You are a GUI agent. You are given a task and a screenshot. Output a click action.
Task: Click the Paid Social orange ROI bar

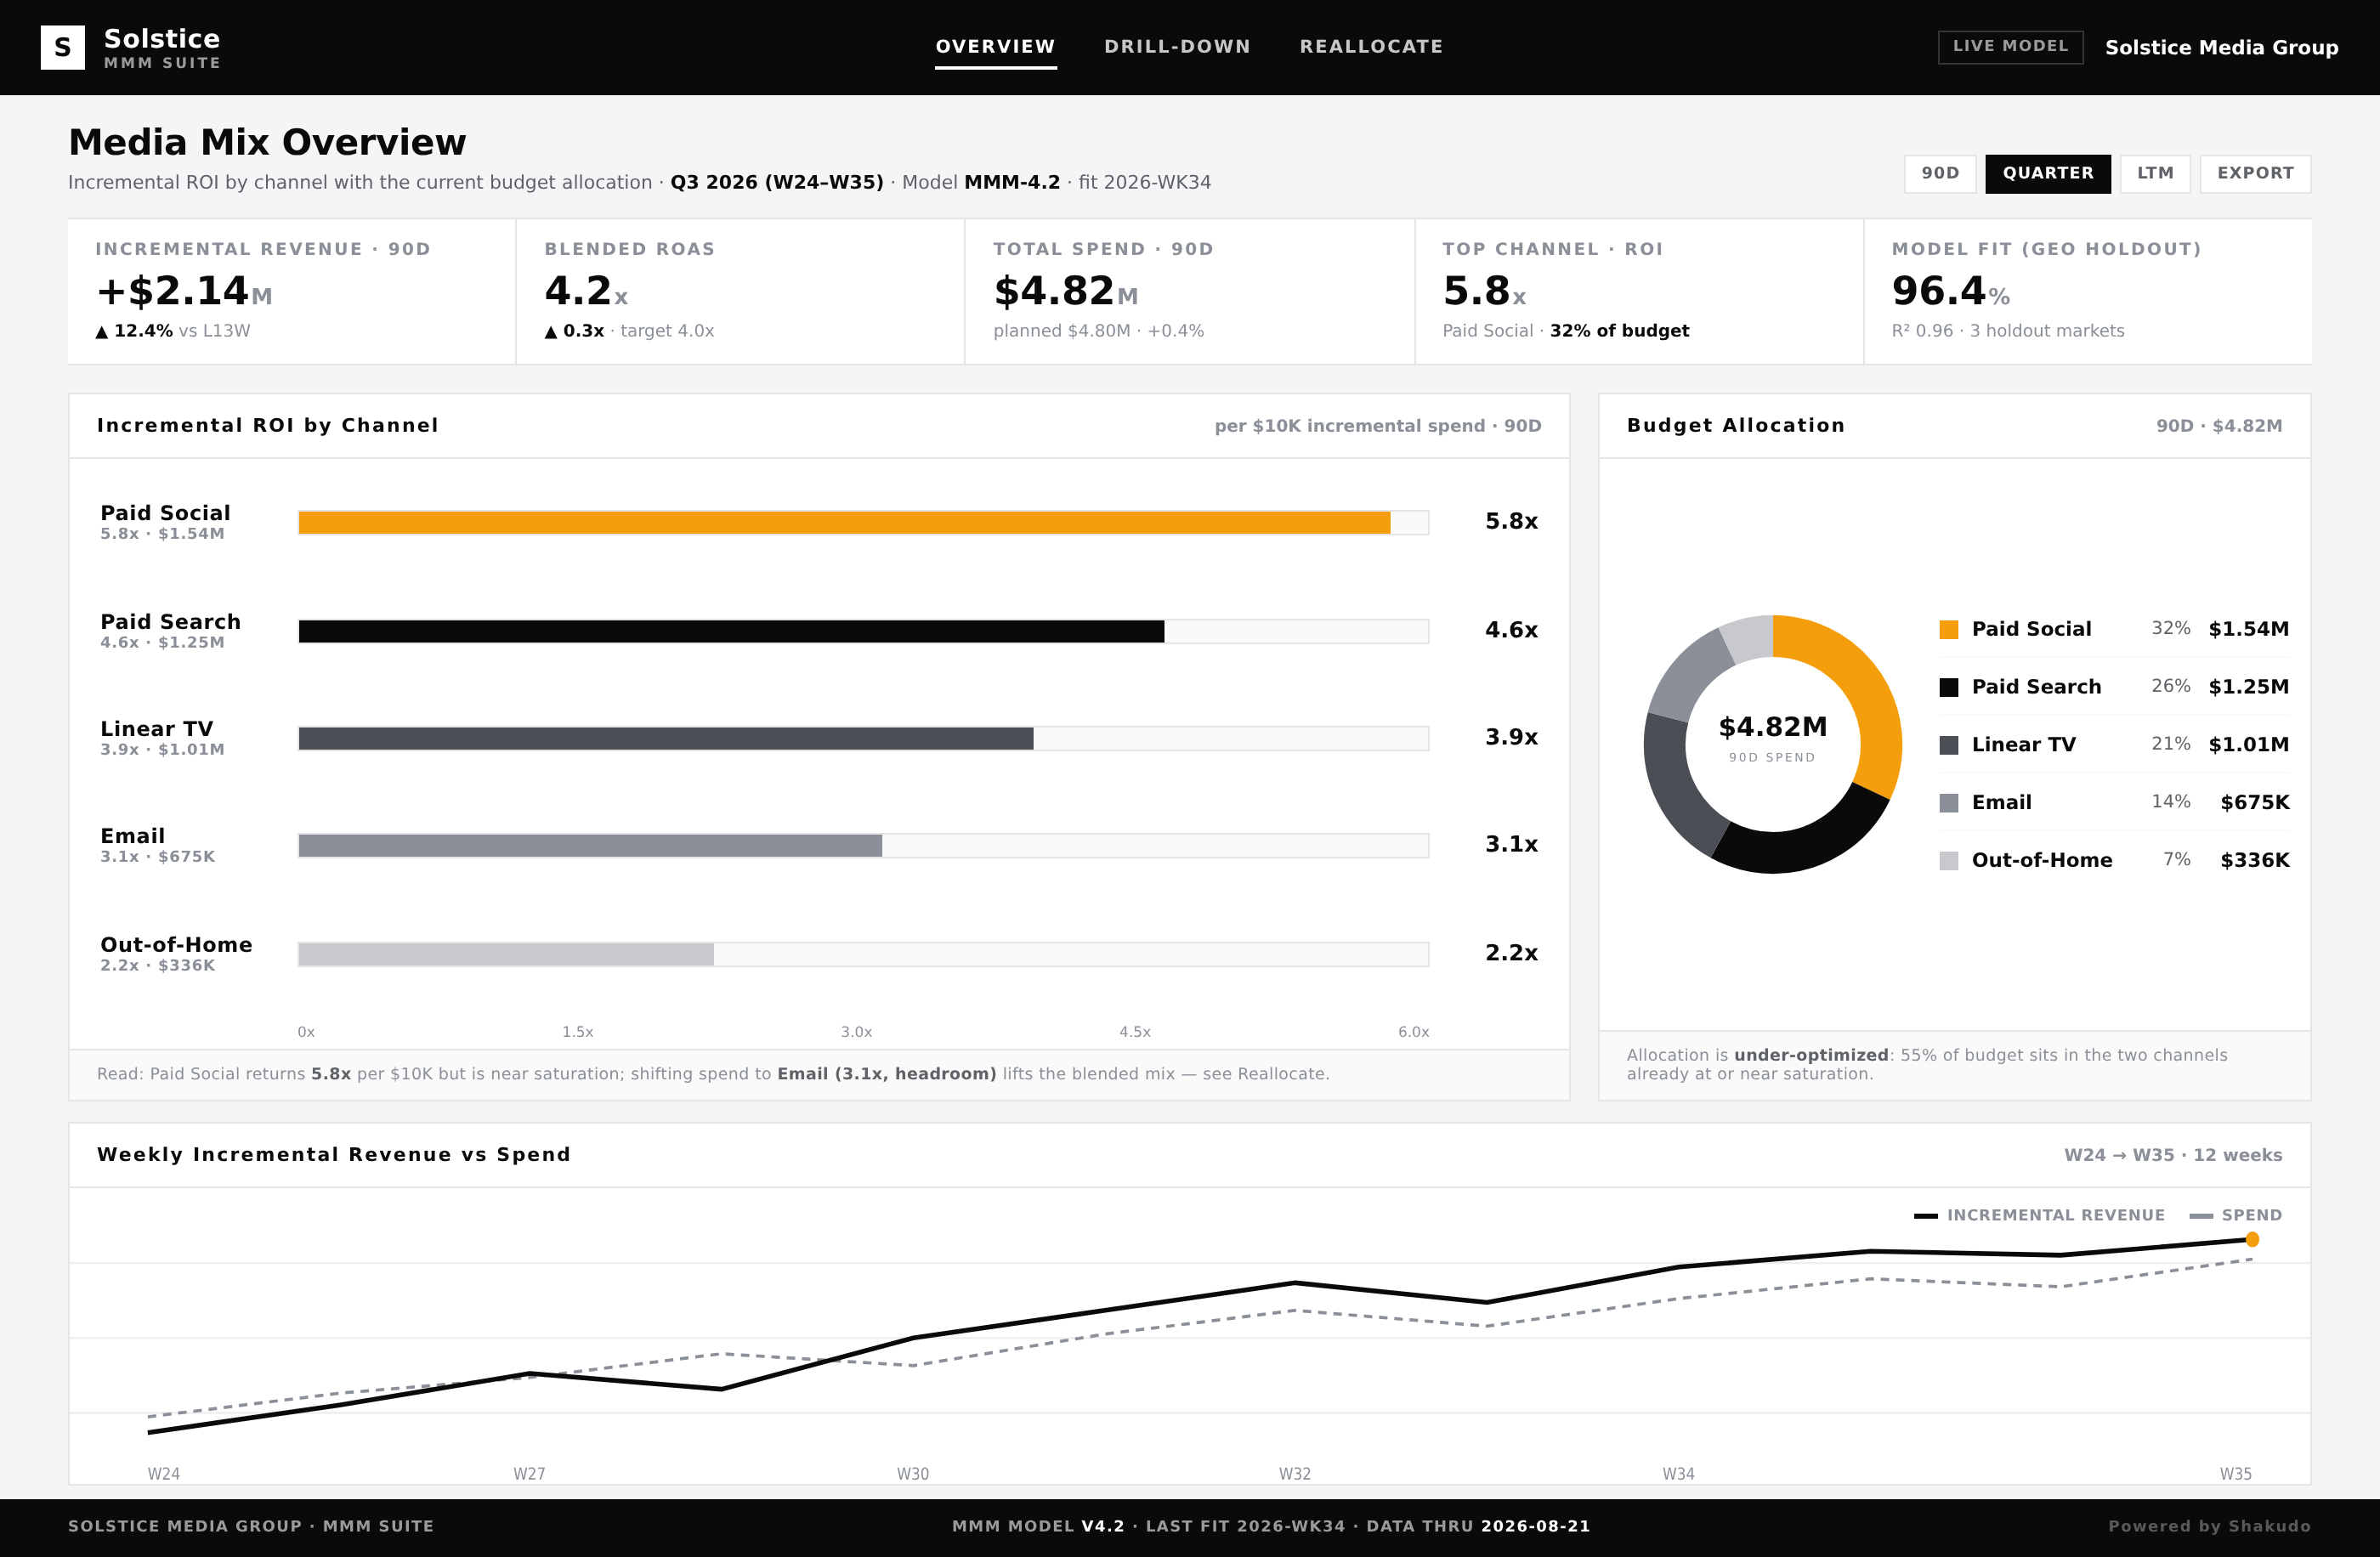tap(844, 522)
